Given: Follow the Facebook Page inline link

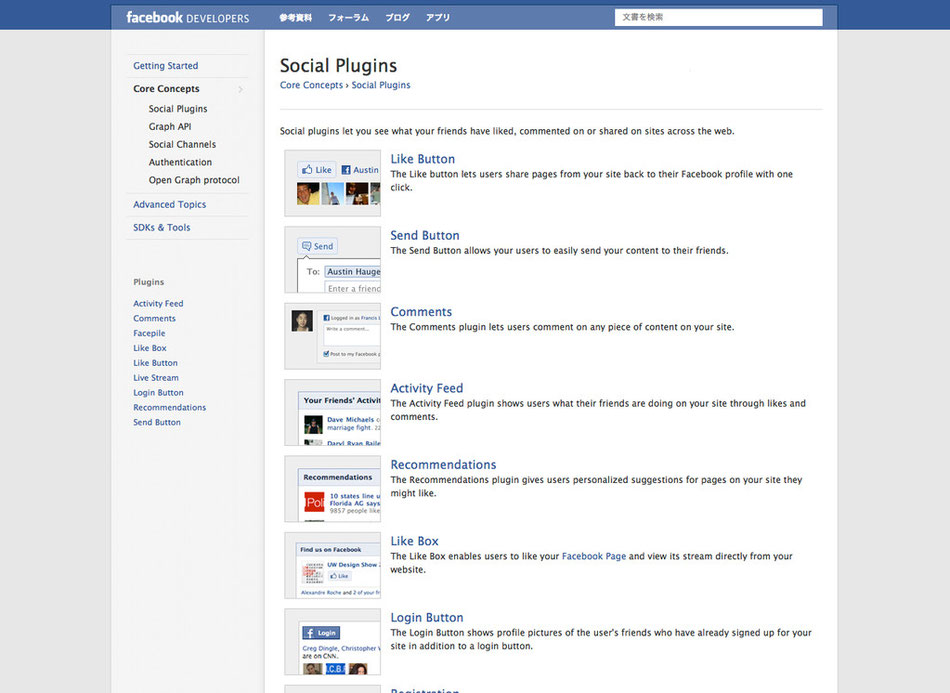Looking at the screenshot, I should (x=594, y=556).
